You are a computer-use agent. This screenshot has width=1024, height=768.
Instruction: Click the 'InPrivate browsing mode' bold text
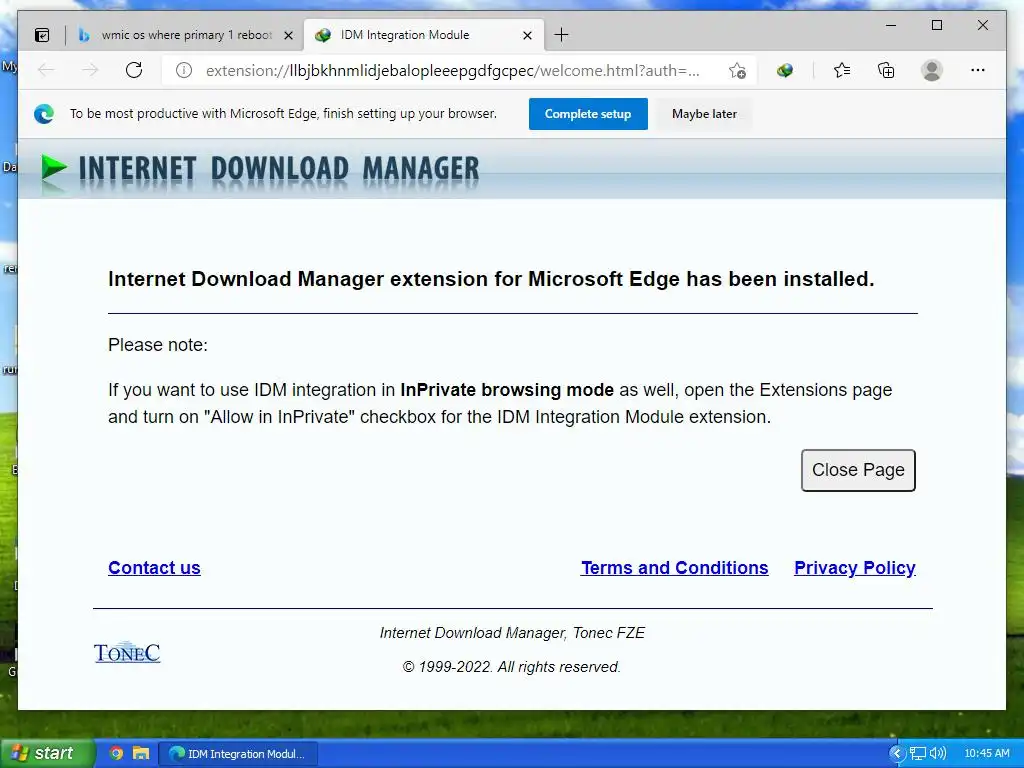[x=507, y=390]
